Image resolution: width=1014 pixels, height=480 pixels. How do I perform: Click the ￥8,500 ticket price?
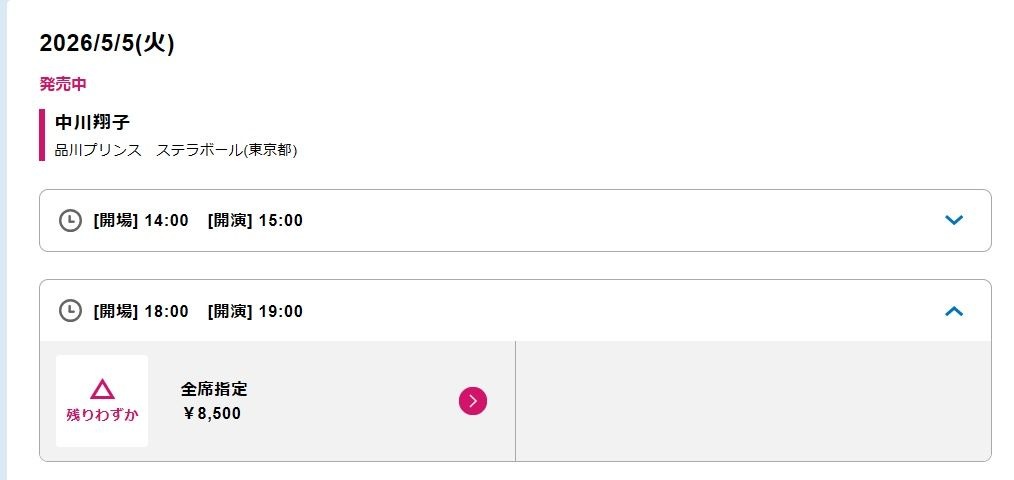[x=212, y=413]
